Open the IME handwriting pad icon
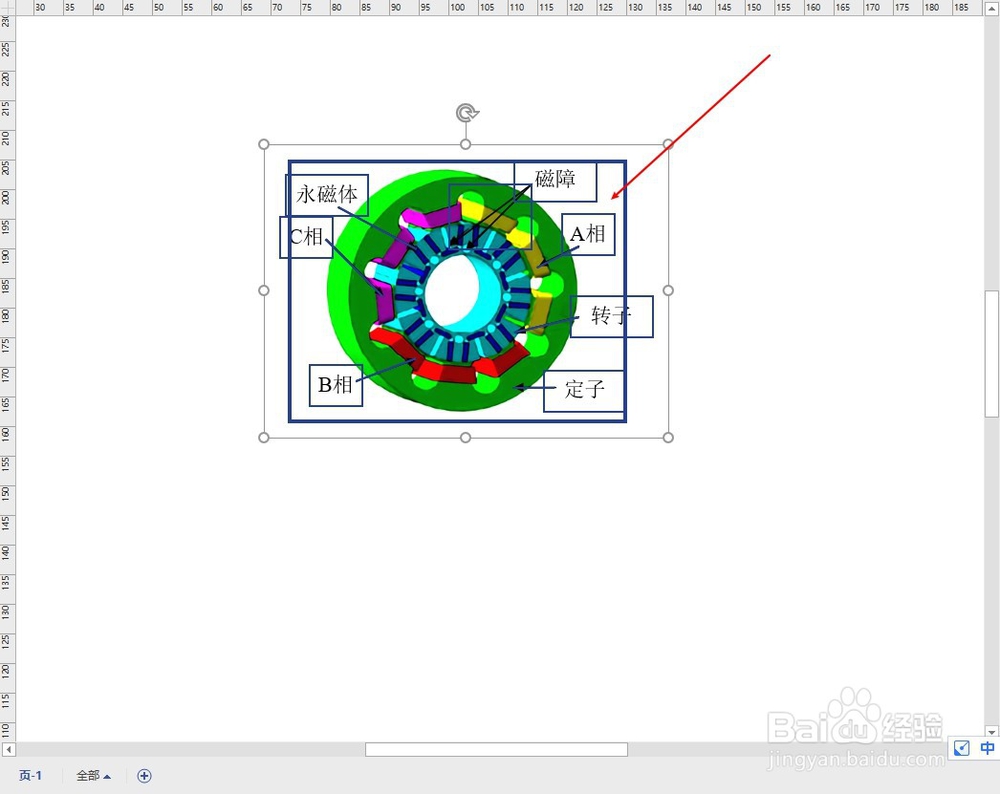Image resolution: width=1000 pixels, height=794 pixels. (x=961, y=748)
